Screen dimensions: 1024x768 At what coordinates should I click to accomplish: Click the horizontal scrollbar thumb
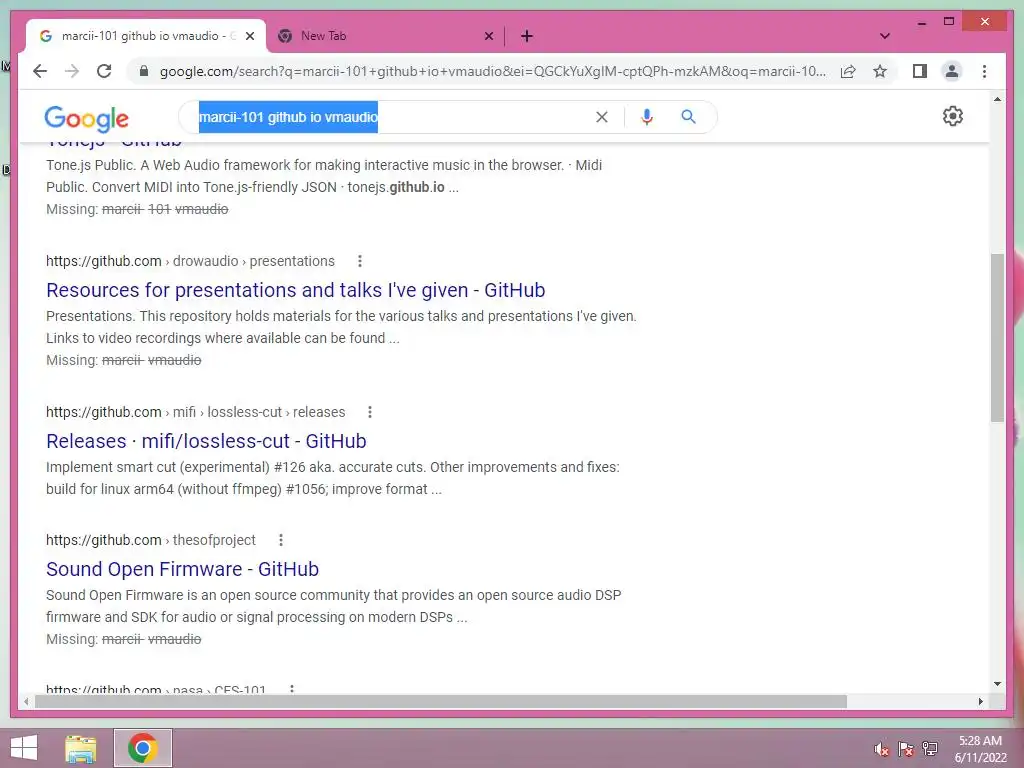(x=441, y=701)
